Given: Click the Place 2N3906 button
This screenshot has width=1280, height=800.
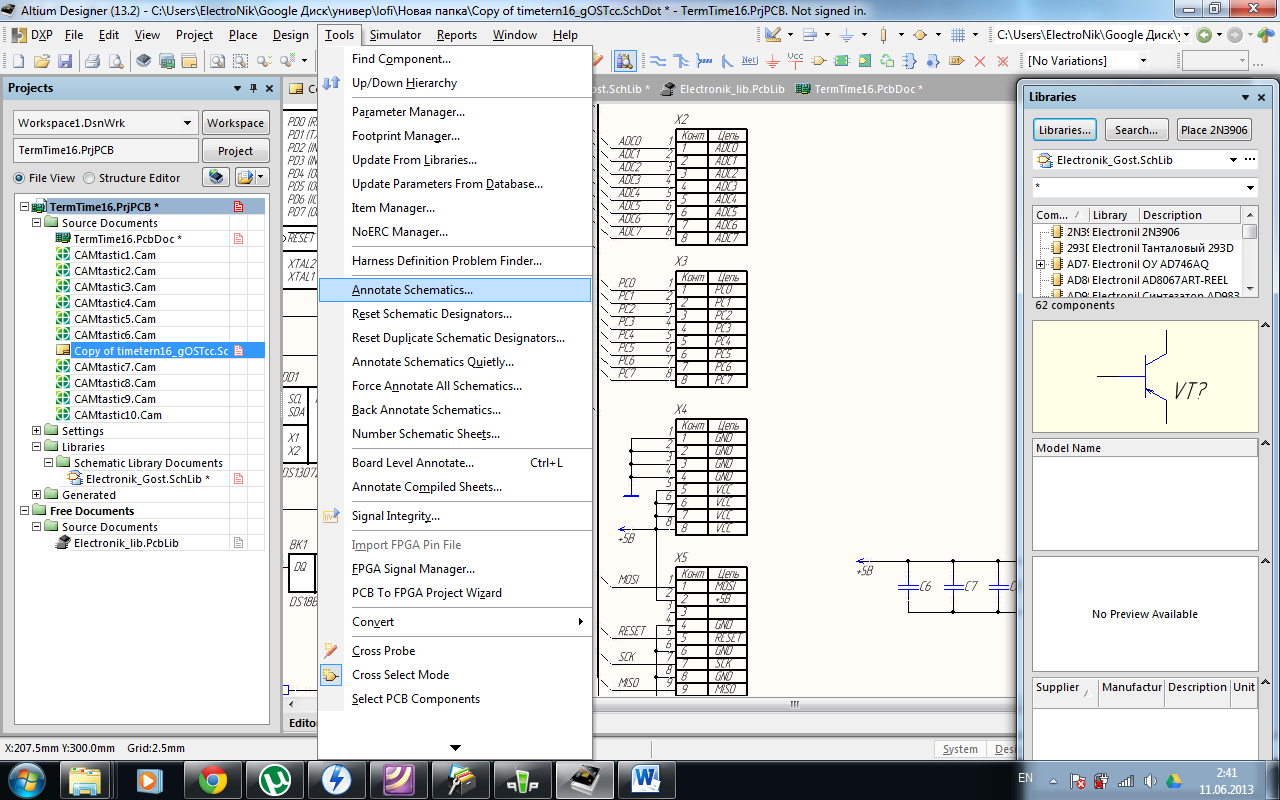Looking at the screenshot, I should point(1214,130).
